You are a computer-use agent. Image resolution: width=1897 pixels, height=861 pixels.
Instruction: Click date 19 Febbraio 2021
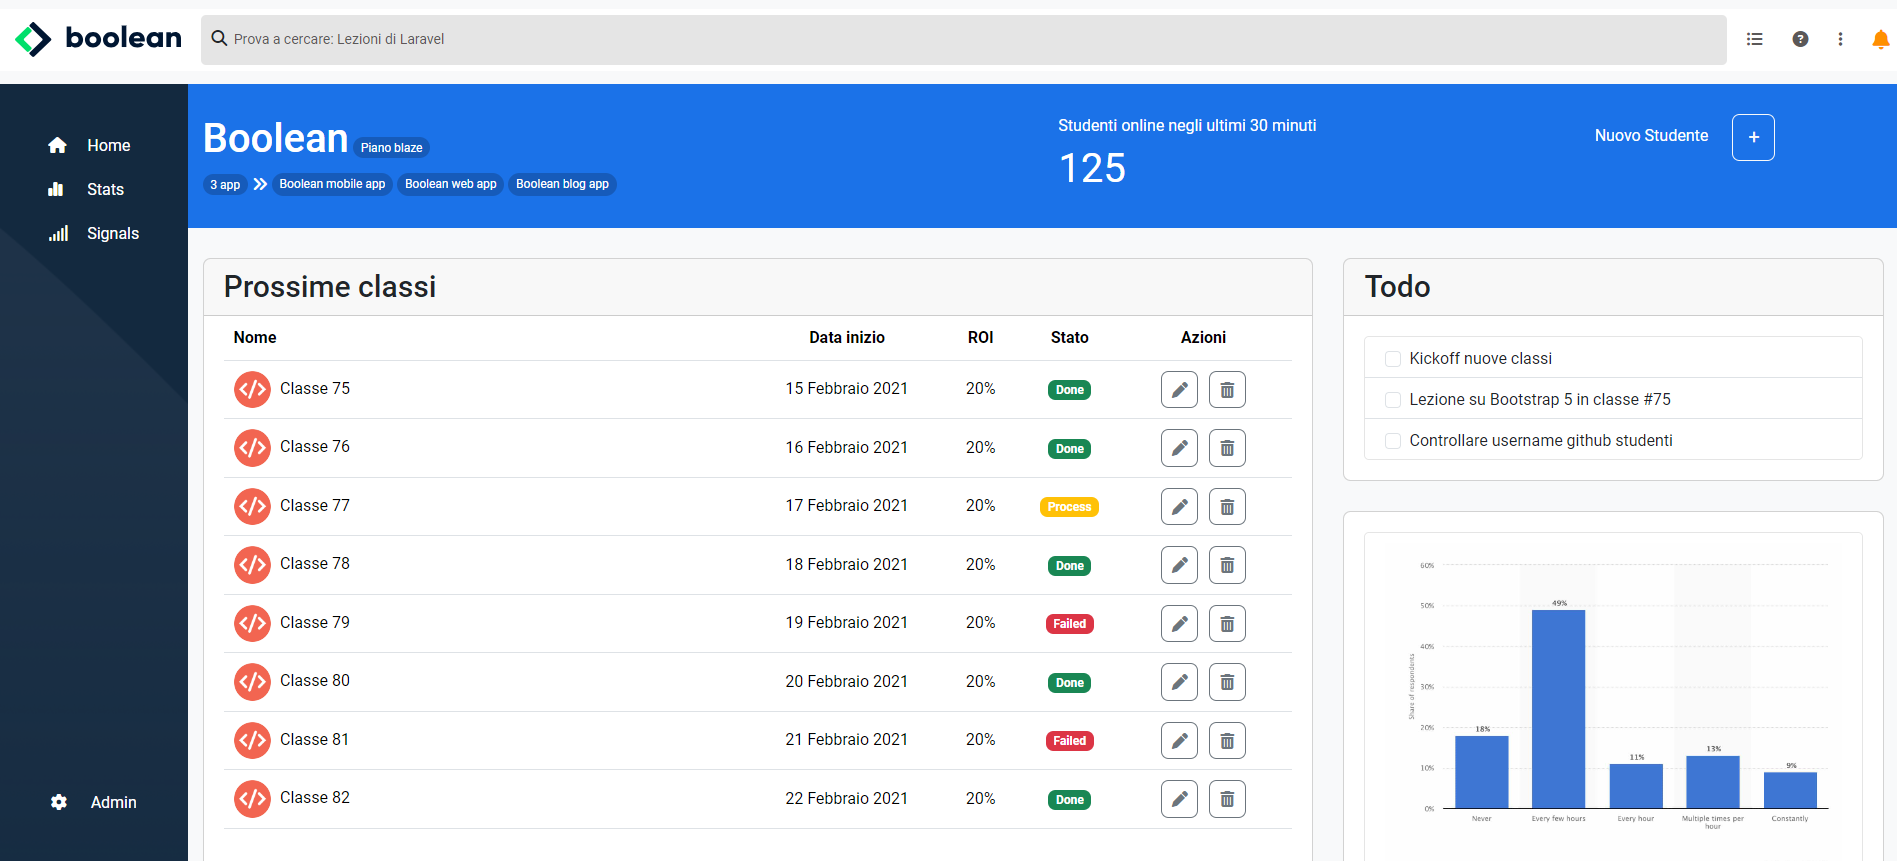[x=846, y=623]
